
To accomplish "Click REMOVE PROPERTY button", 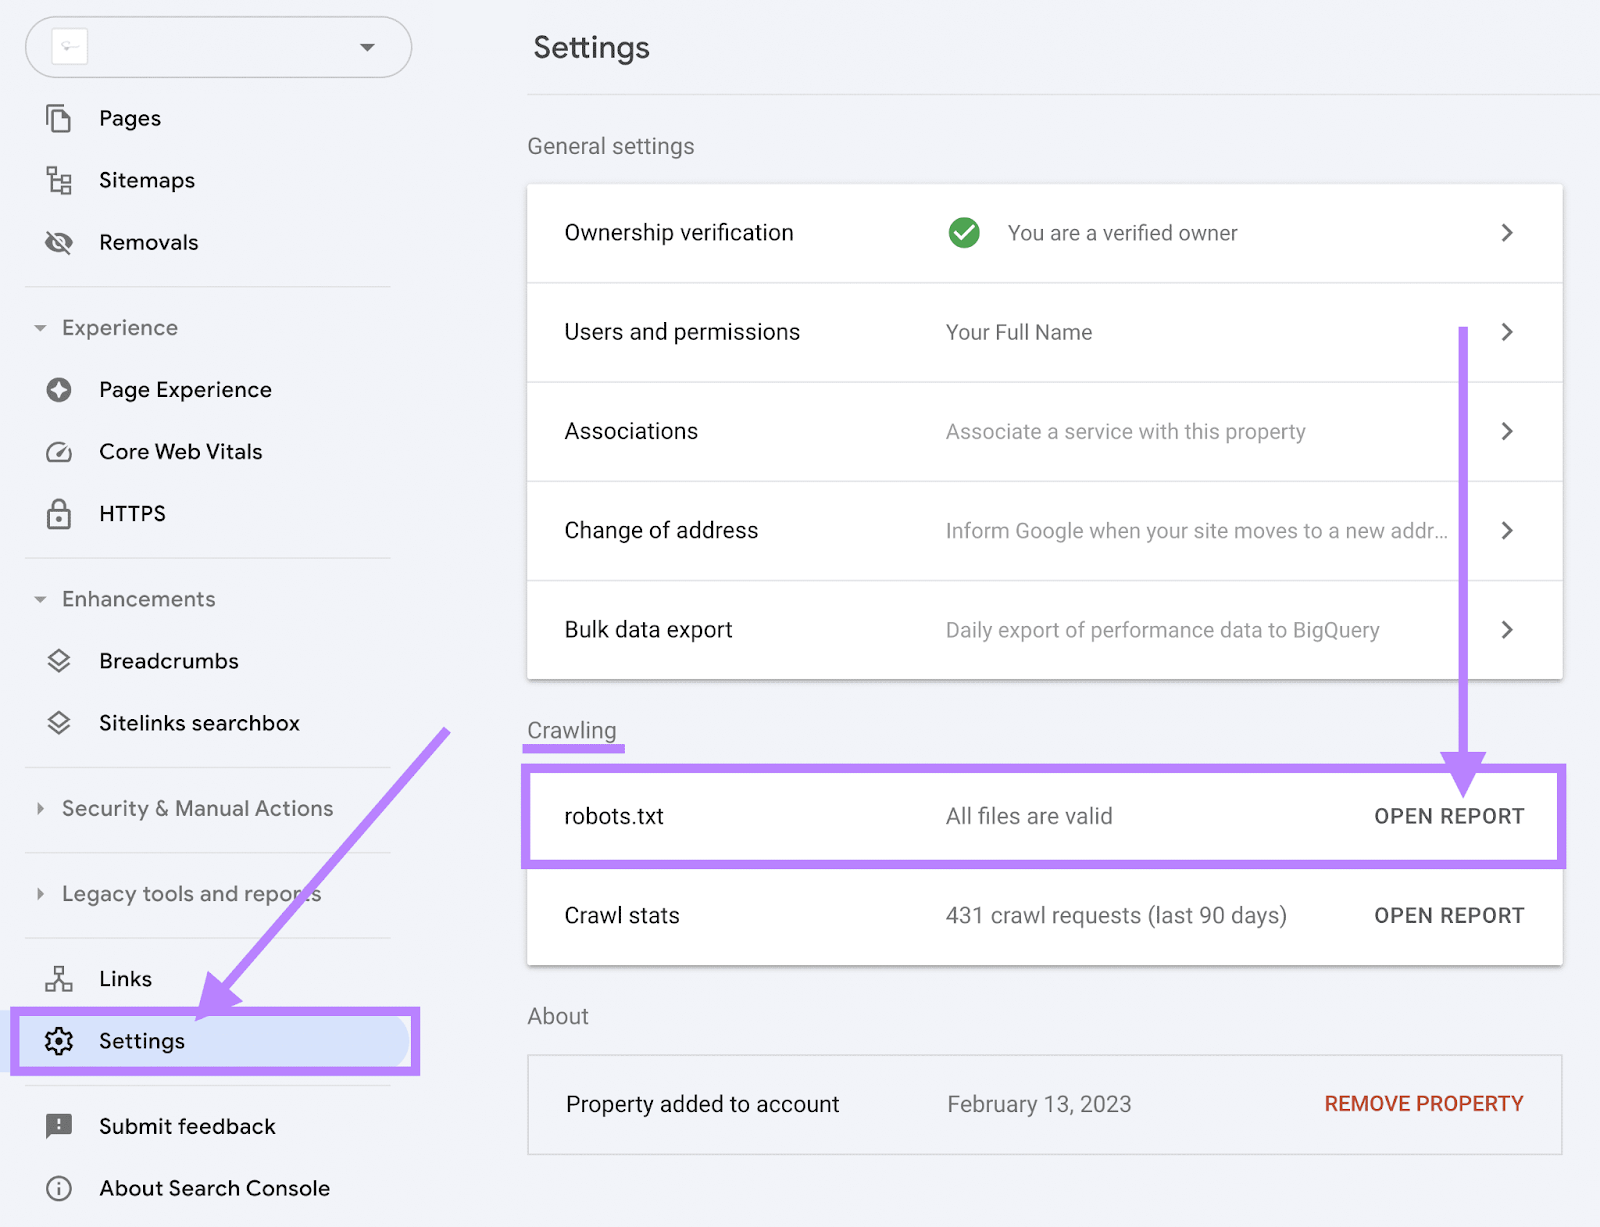I will 1424,1104.
